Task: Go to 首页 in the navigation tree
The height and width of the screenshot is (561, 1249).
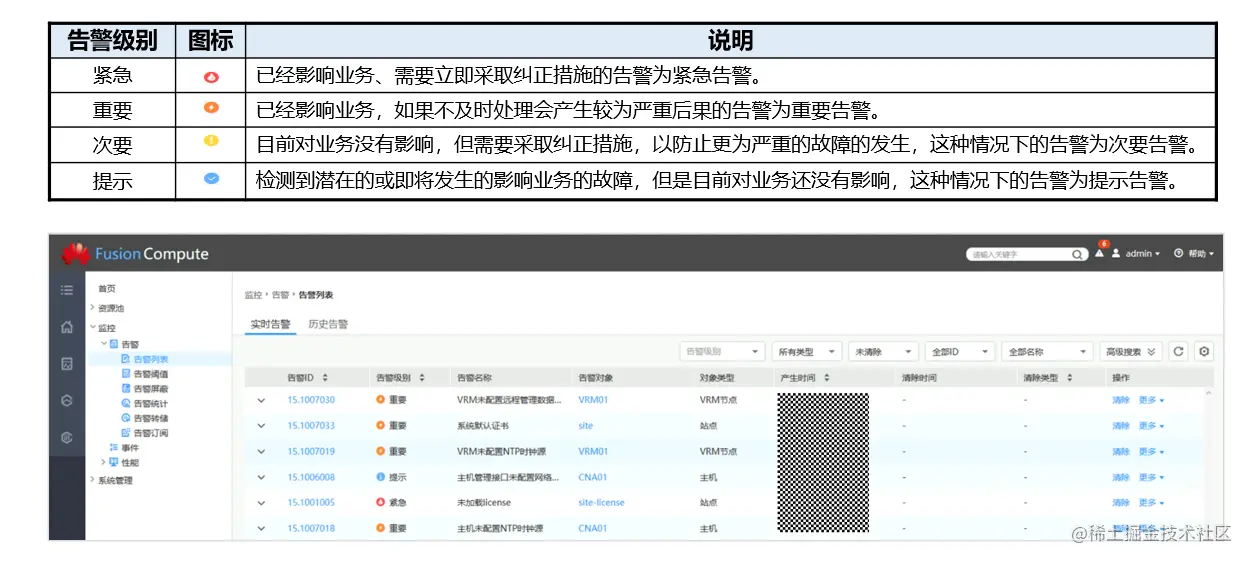Action: tap(107, 289)
